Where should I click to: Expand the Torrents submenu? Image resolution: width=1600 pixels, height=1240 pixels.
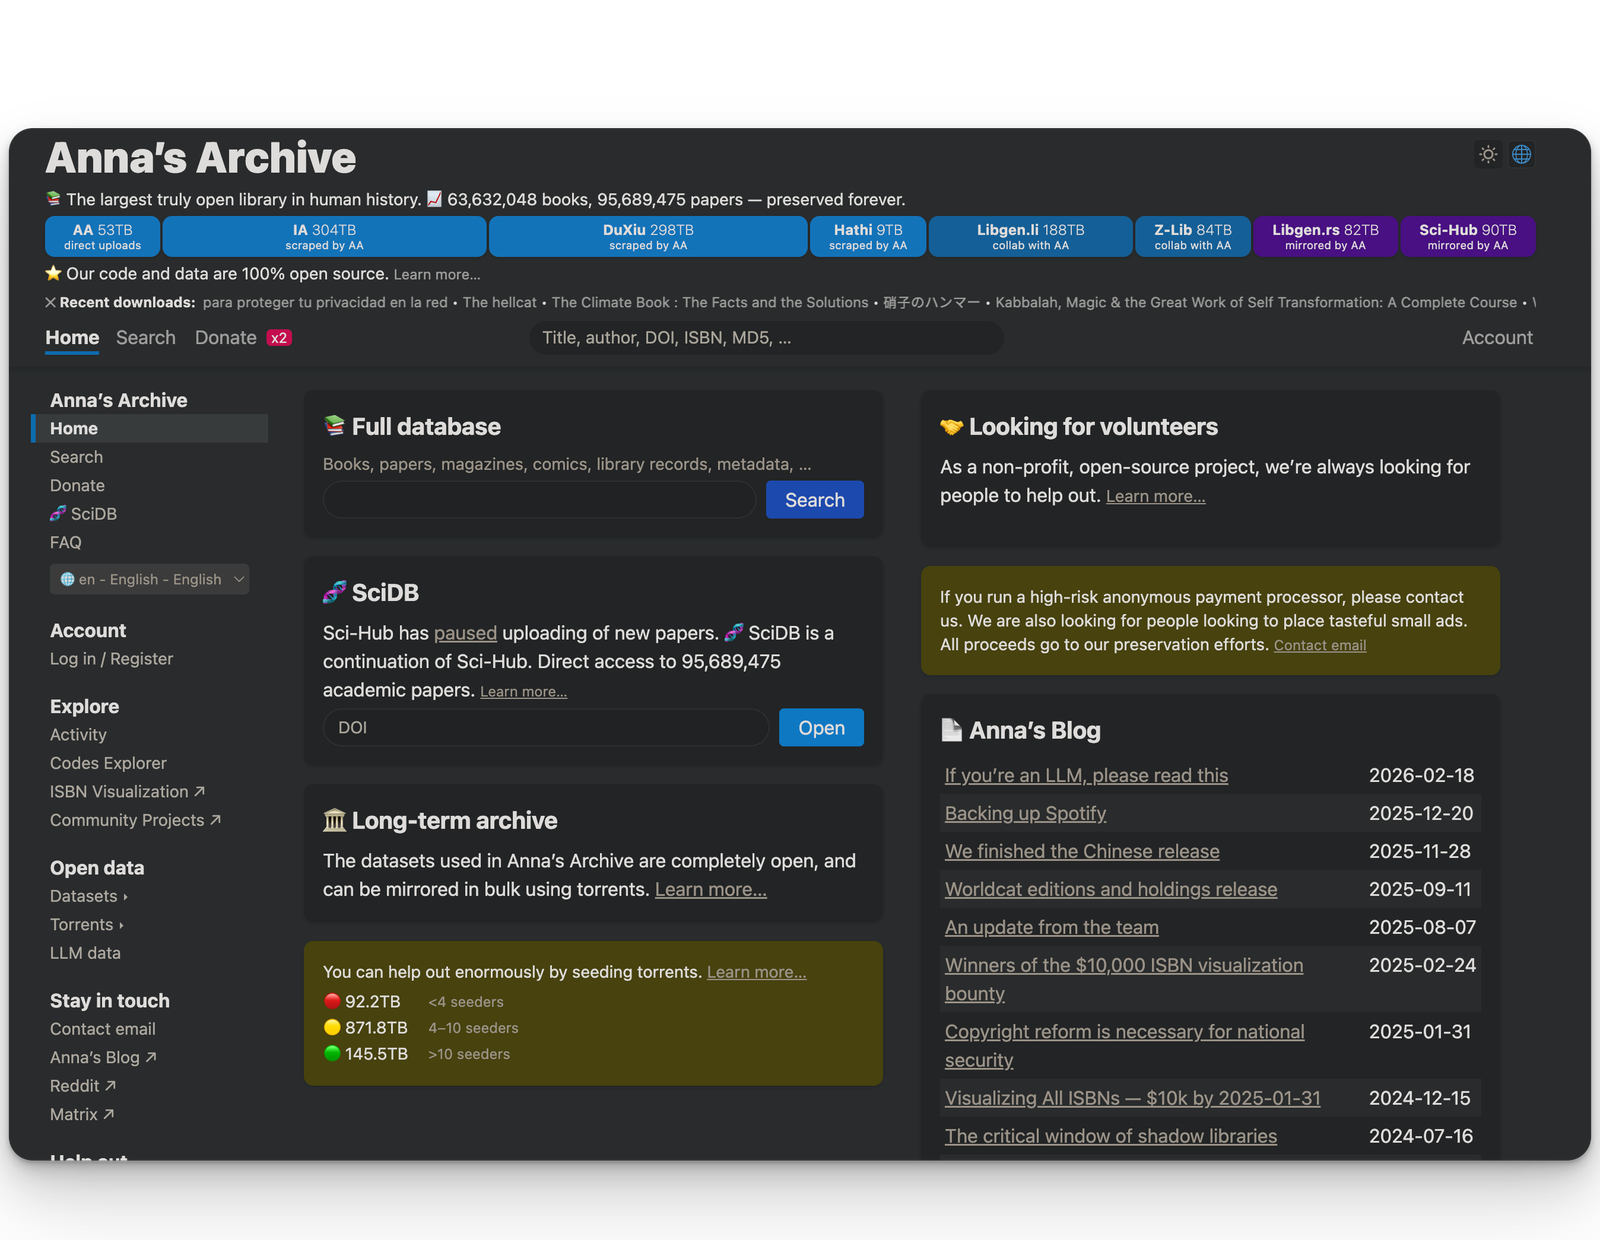(x=87, y=925)
